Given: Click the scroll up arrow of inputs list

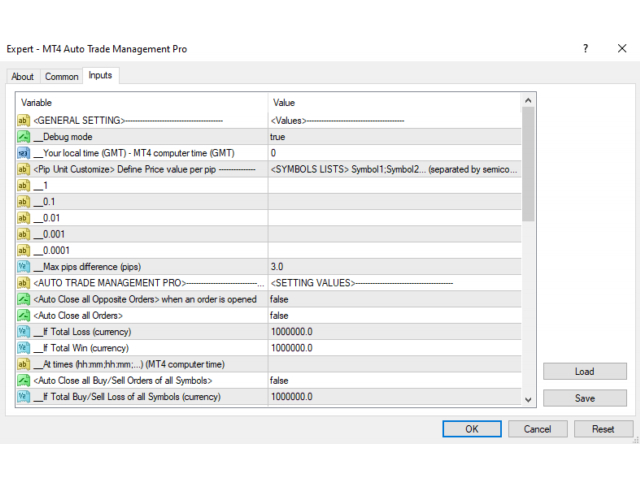Looking at the screenshot, I should tap(528, 100).
